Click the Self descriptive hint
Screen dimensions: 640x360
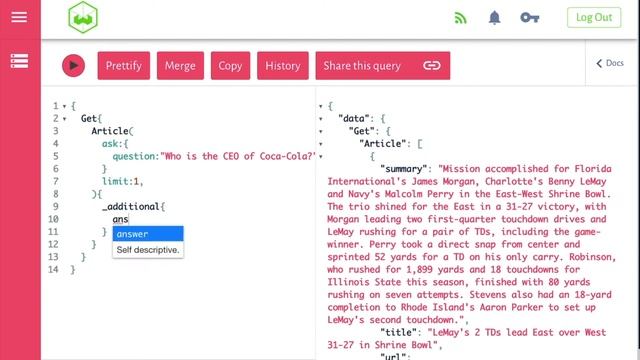click(x=148, y=250)
